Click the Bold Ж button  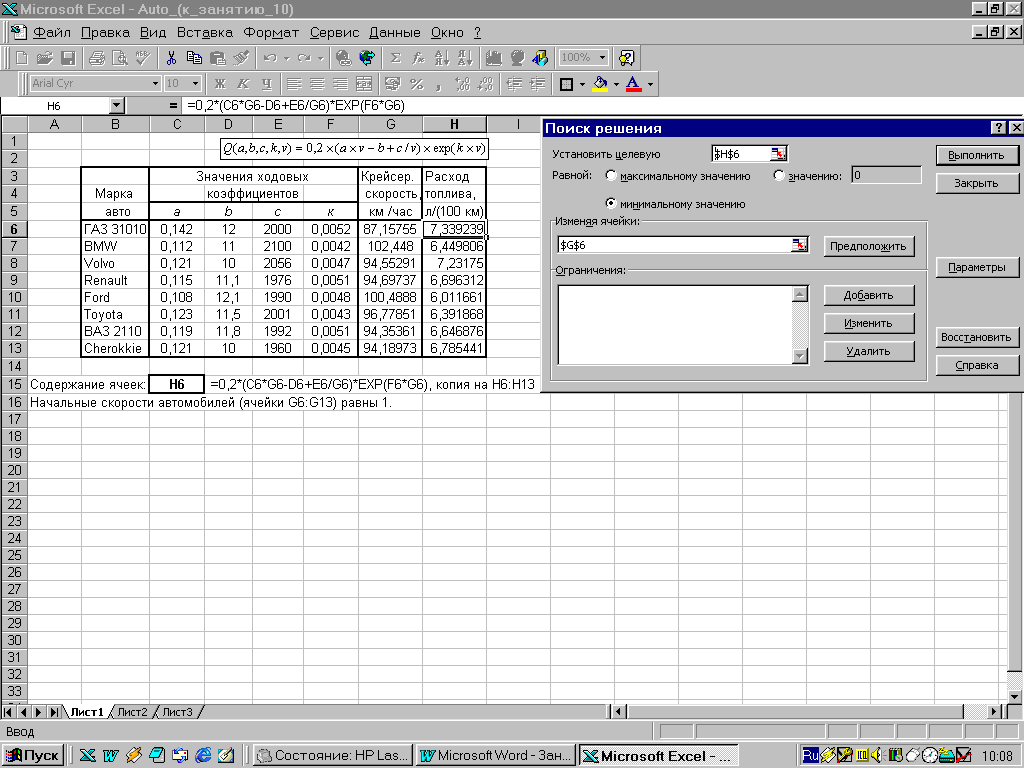point(220,84)
